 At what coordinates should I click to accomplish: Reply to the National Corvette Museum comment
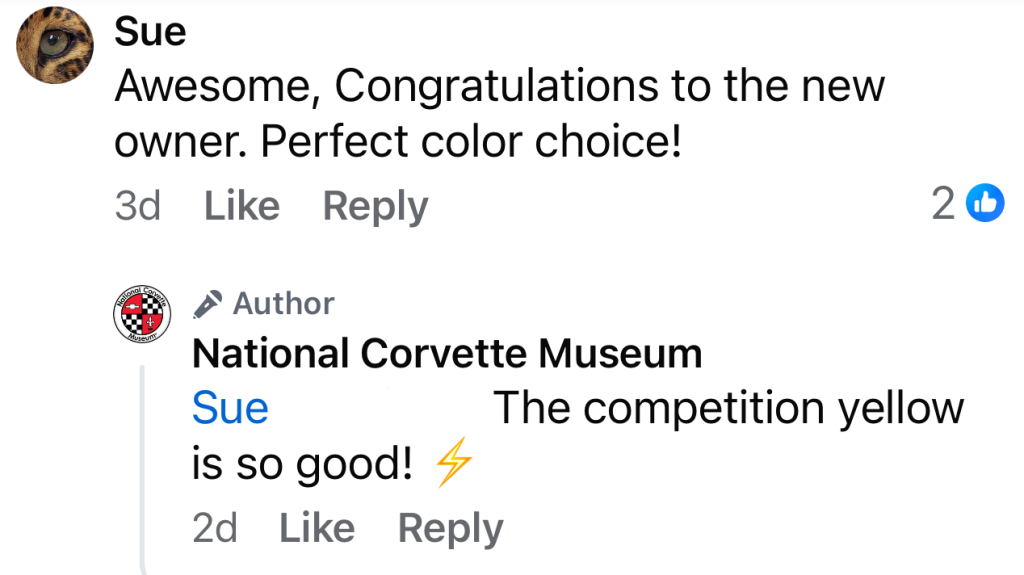click(x=450, y=528)
